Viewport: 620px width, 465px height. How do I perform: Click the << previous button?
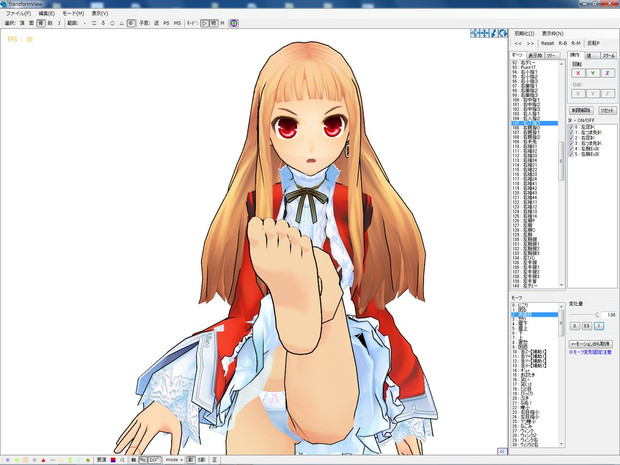click(518, 43)
